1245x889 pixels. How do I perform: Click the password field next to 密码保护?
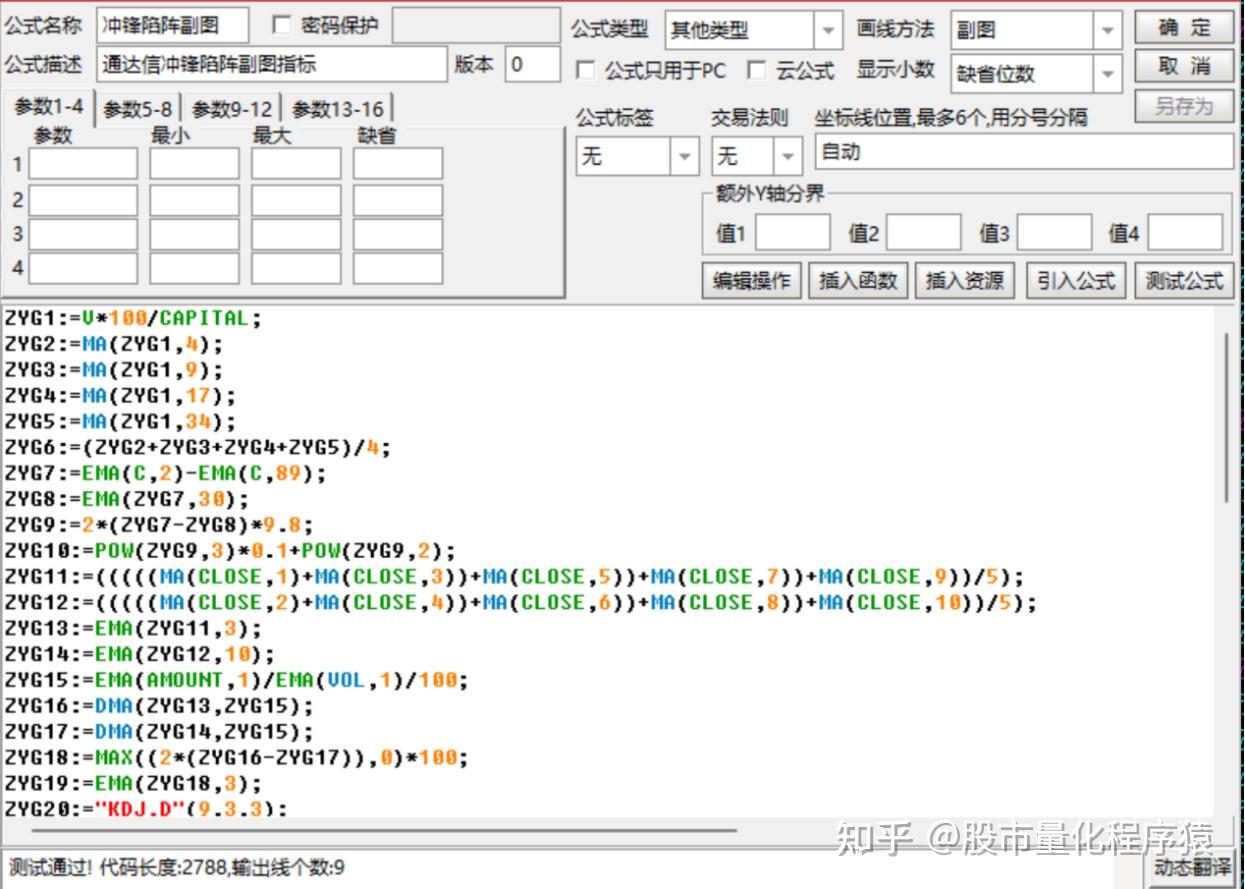475,25
